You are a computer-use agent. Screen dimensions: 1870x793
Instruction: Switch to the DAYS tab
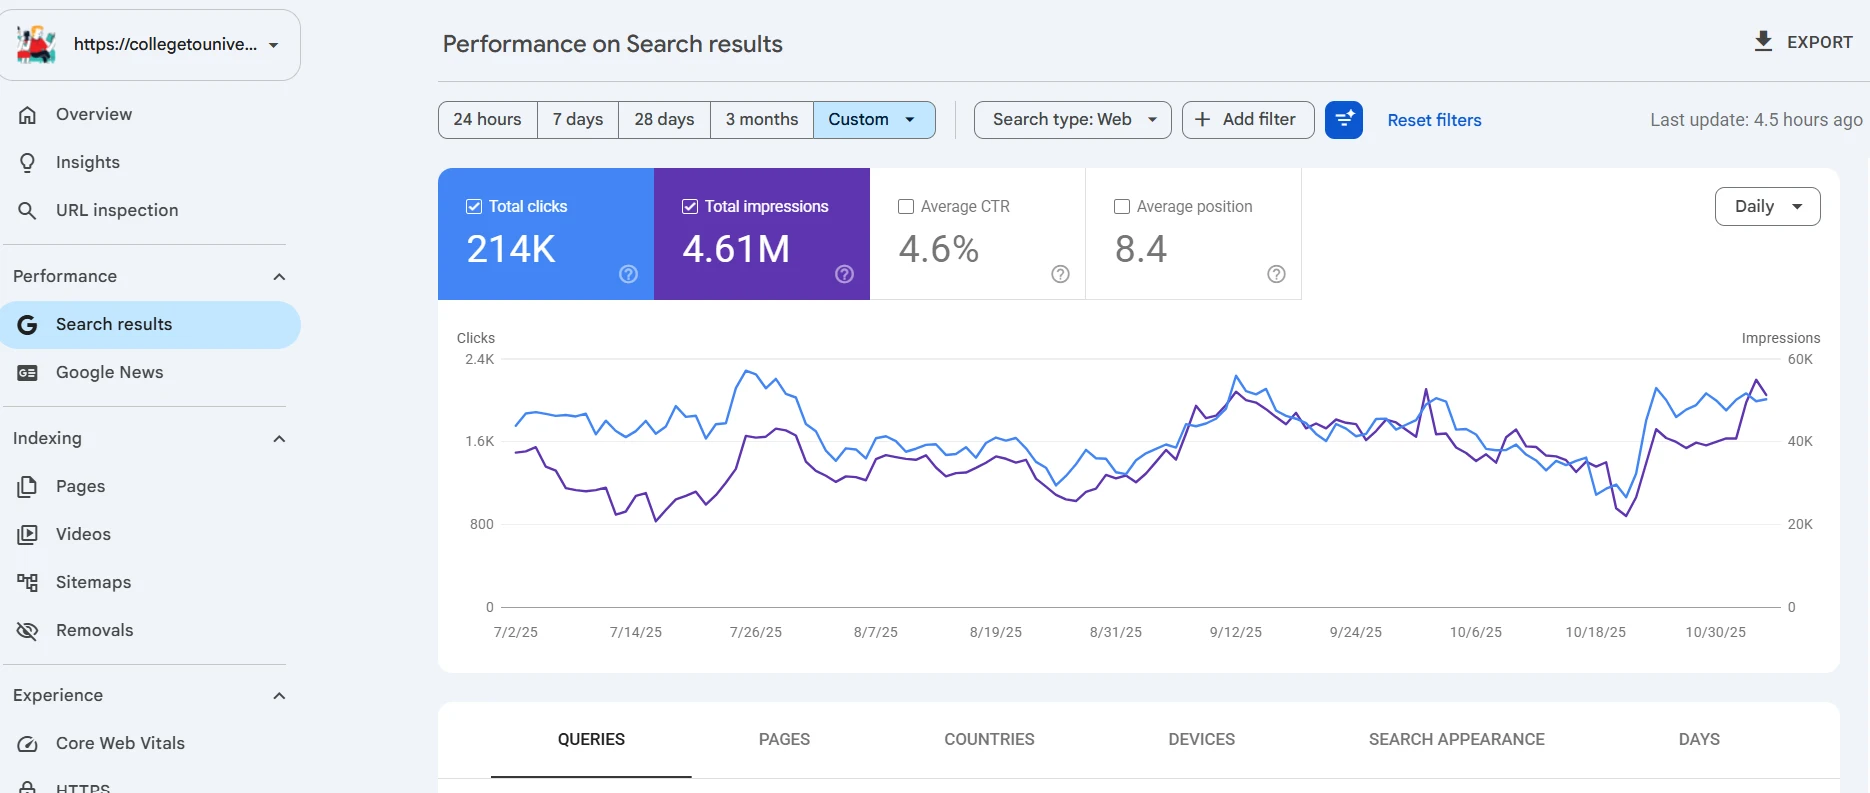tap(1699, 740)
